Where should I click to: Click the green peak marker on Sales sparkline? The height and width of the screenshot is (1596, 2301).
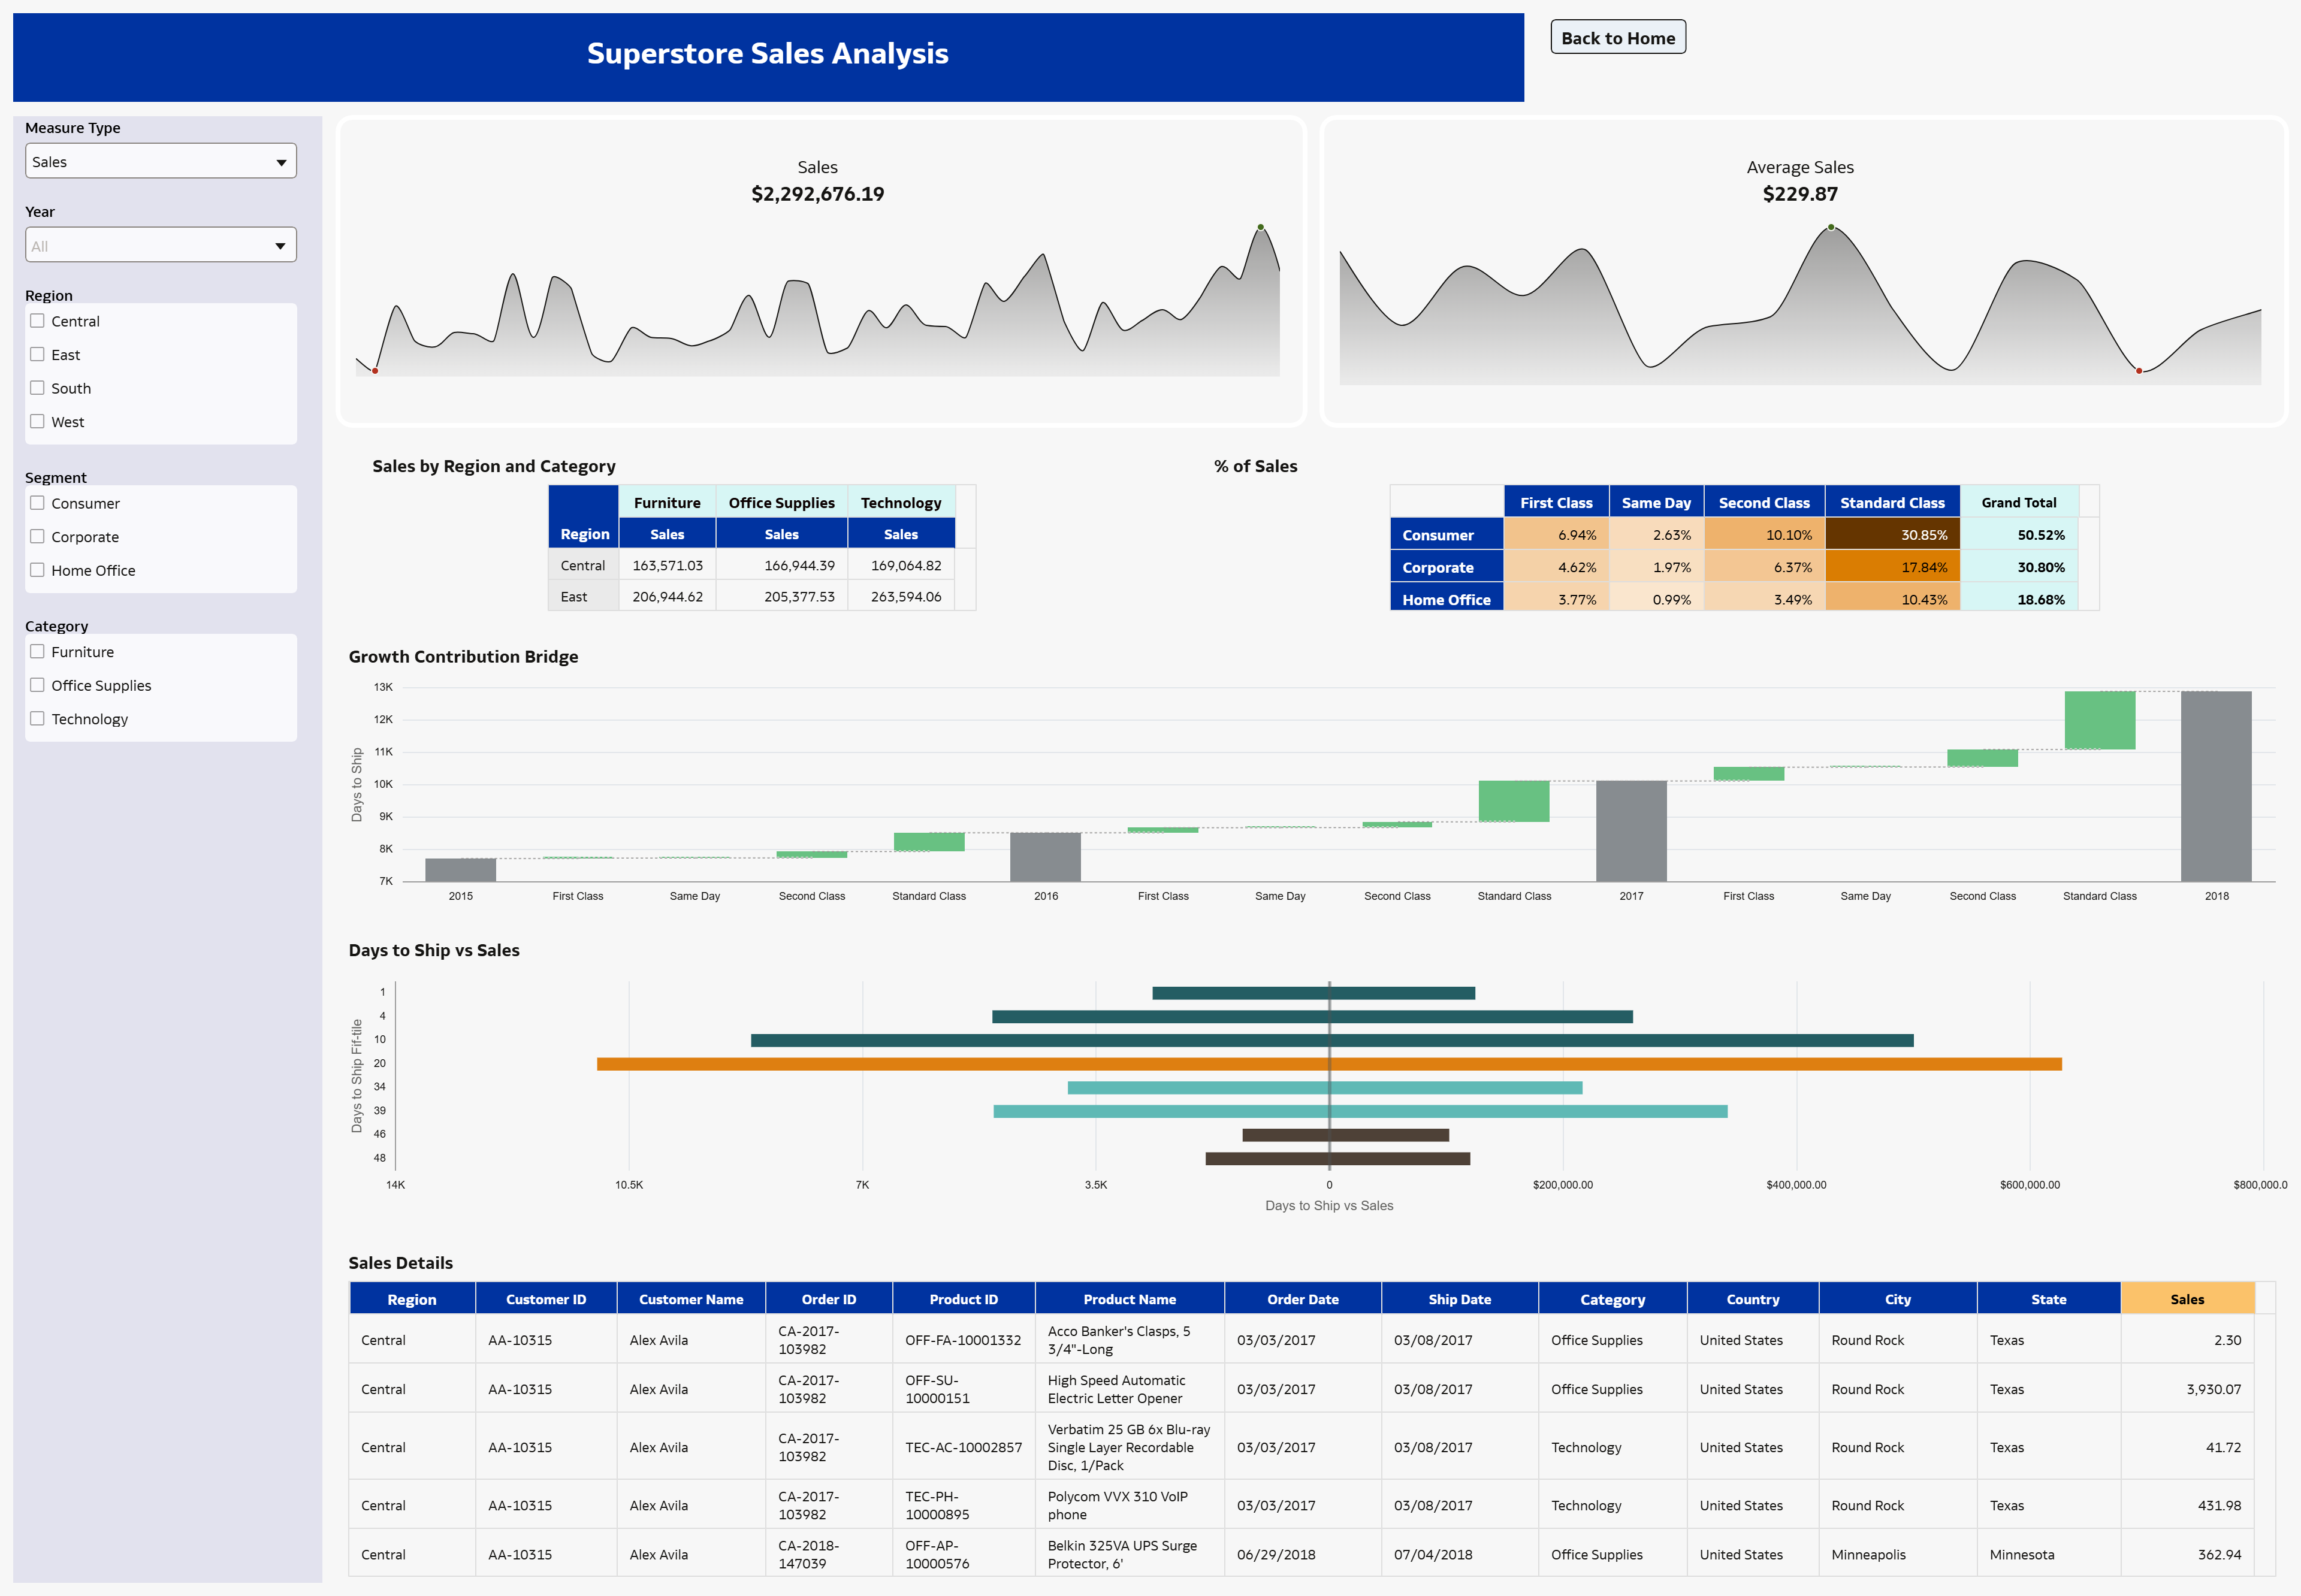click(x=1260, y=227)
